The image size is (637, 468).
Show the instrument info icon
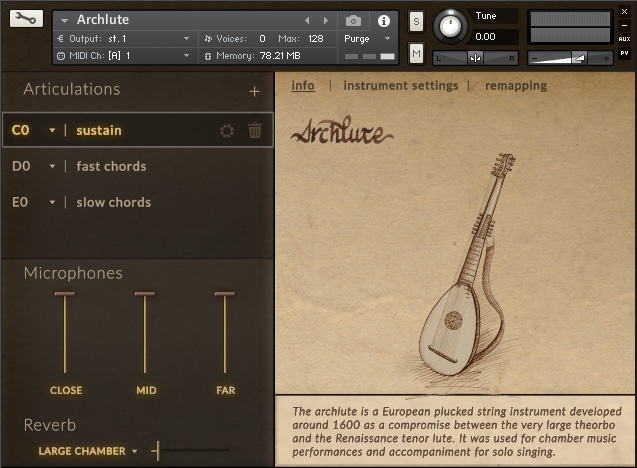pos(384,21)
